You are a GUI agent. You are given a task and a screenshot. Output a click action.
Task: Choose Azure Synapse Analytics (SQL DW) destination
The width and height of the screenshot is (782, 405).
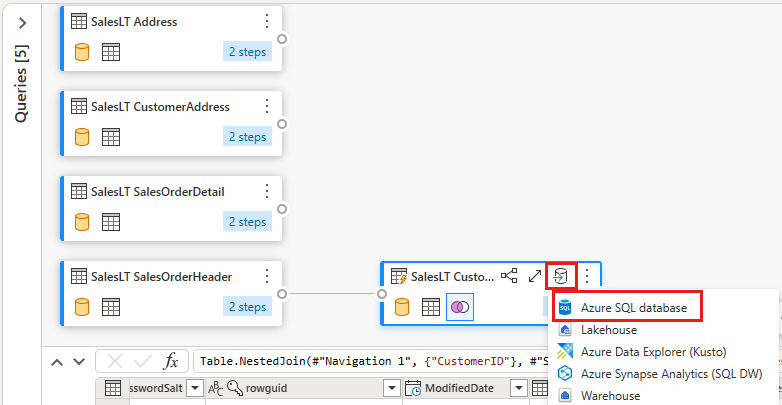[x=671, y=374]
